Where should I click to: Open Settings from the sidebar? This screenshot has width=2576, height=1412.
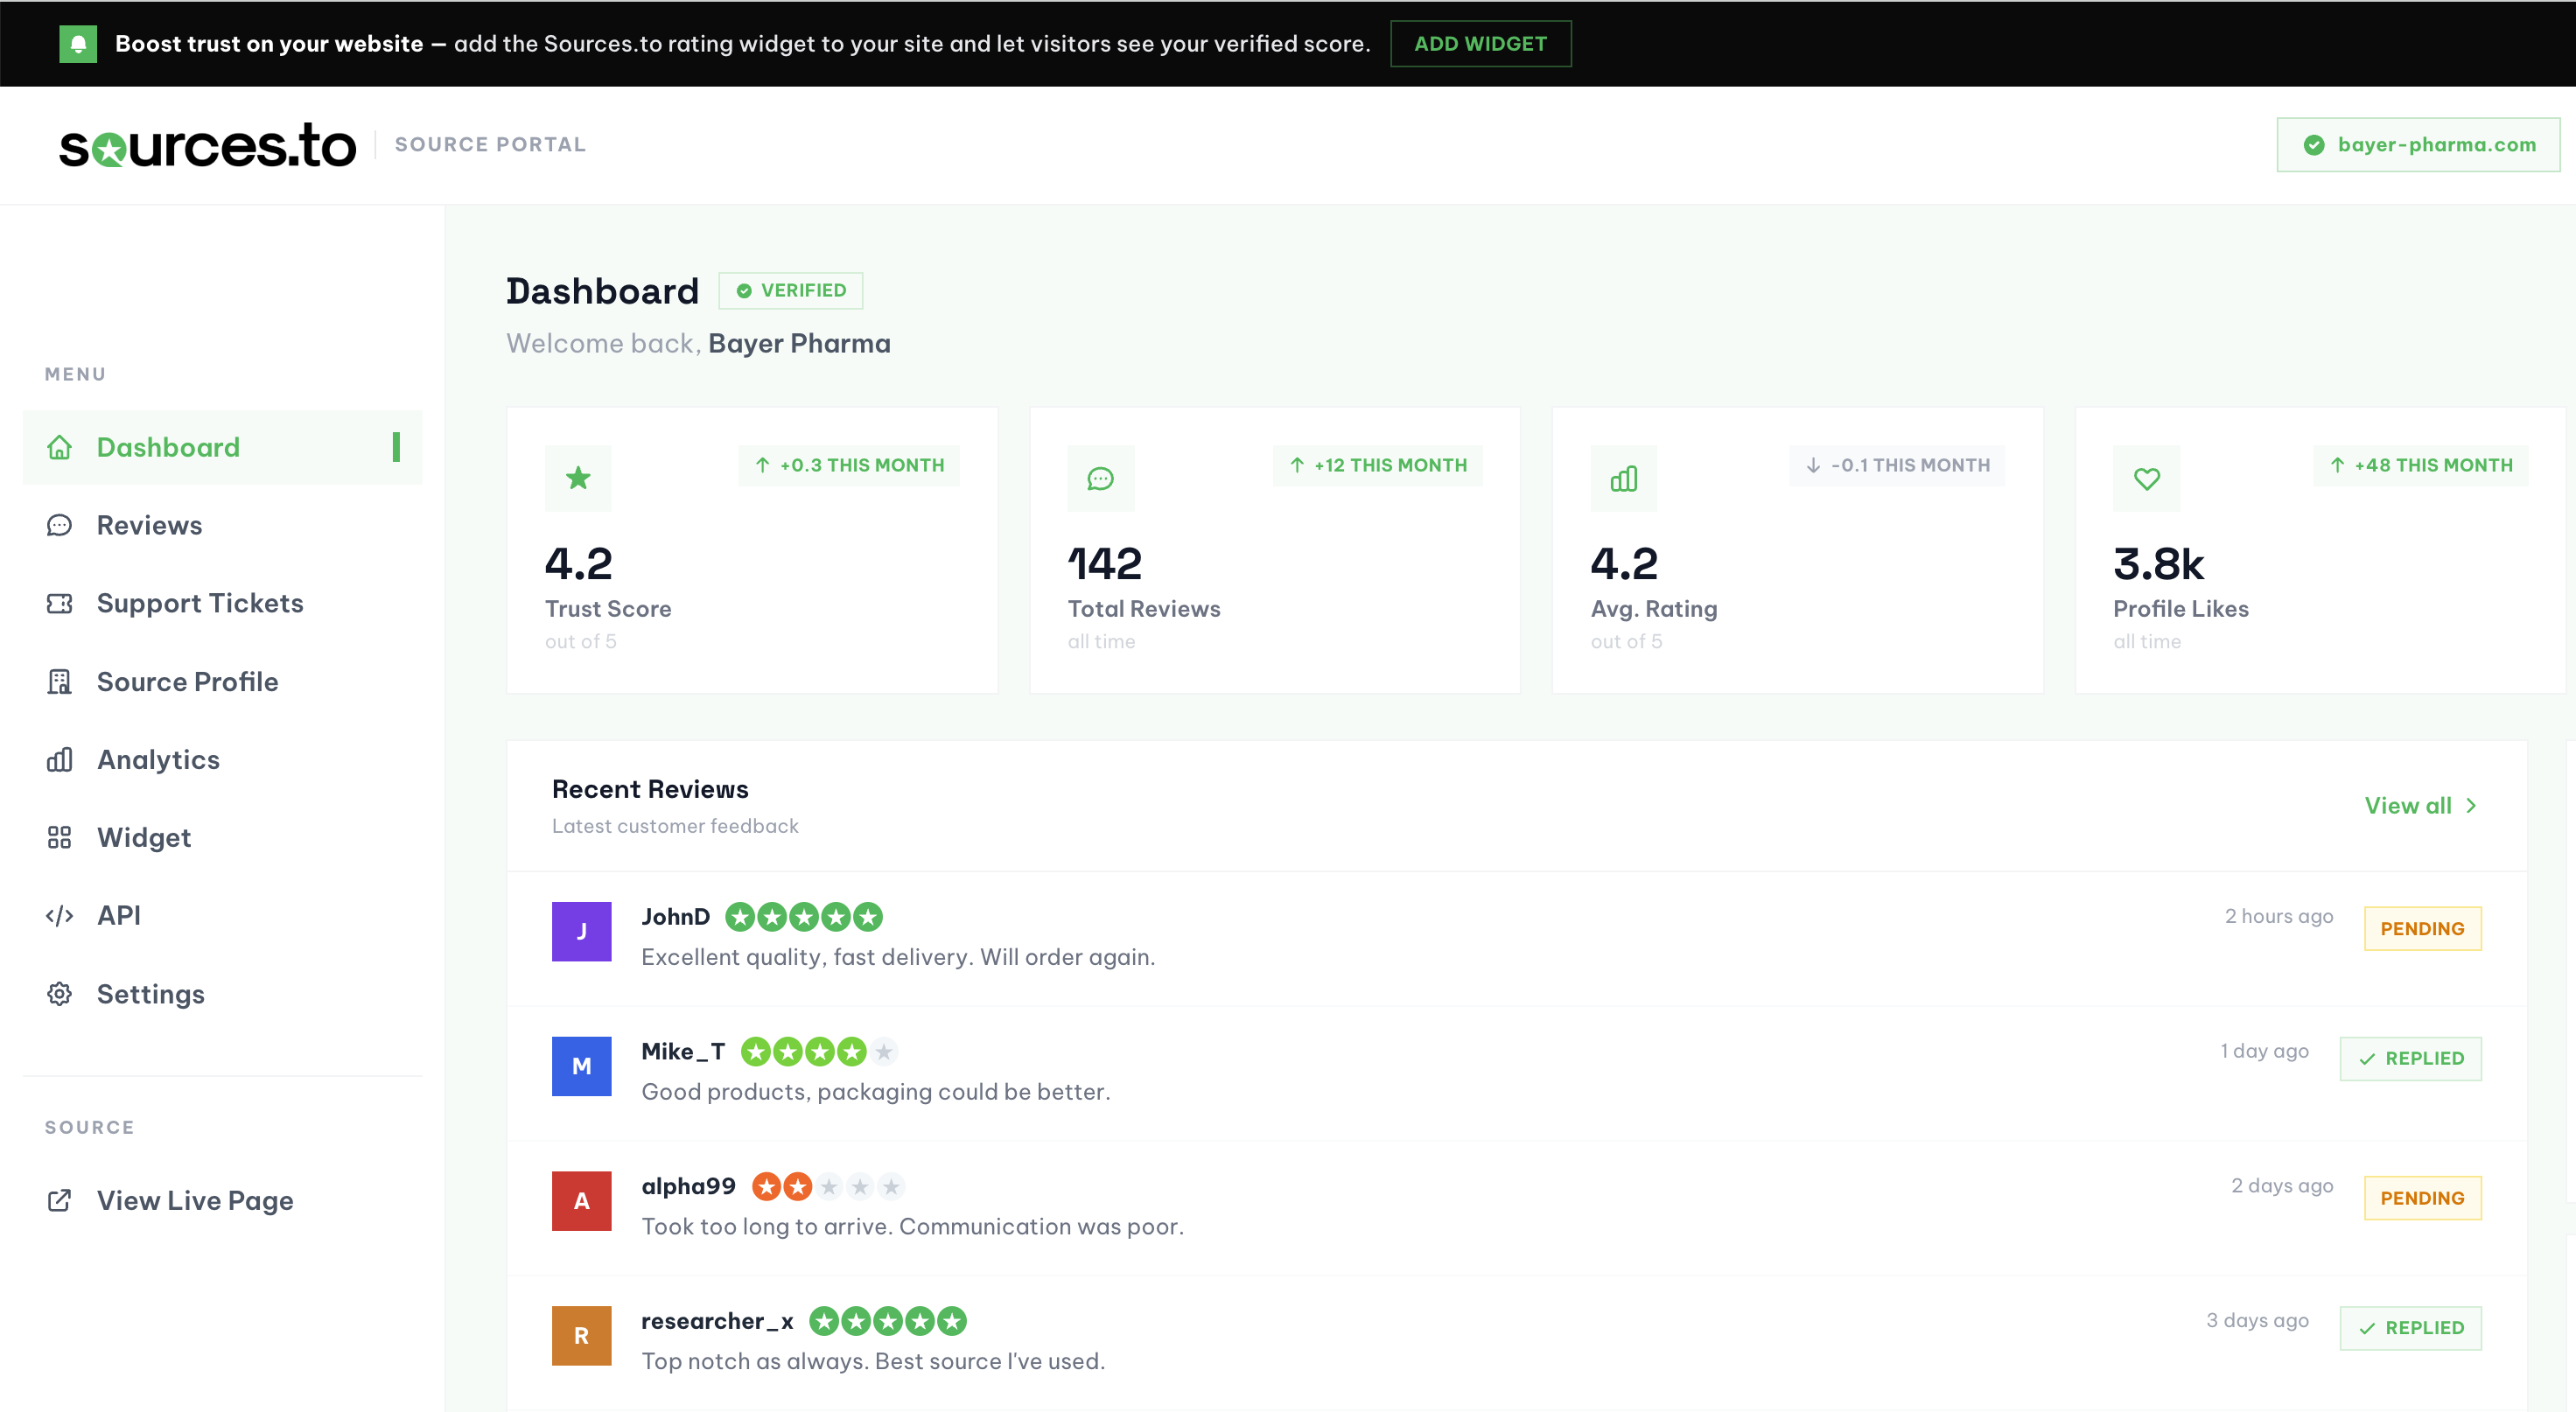pyautogui.click(x=222, y=994)
